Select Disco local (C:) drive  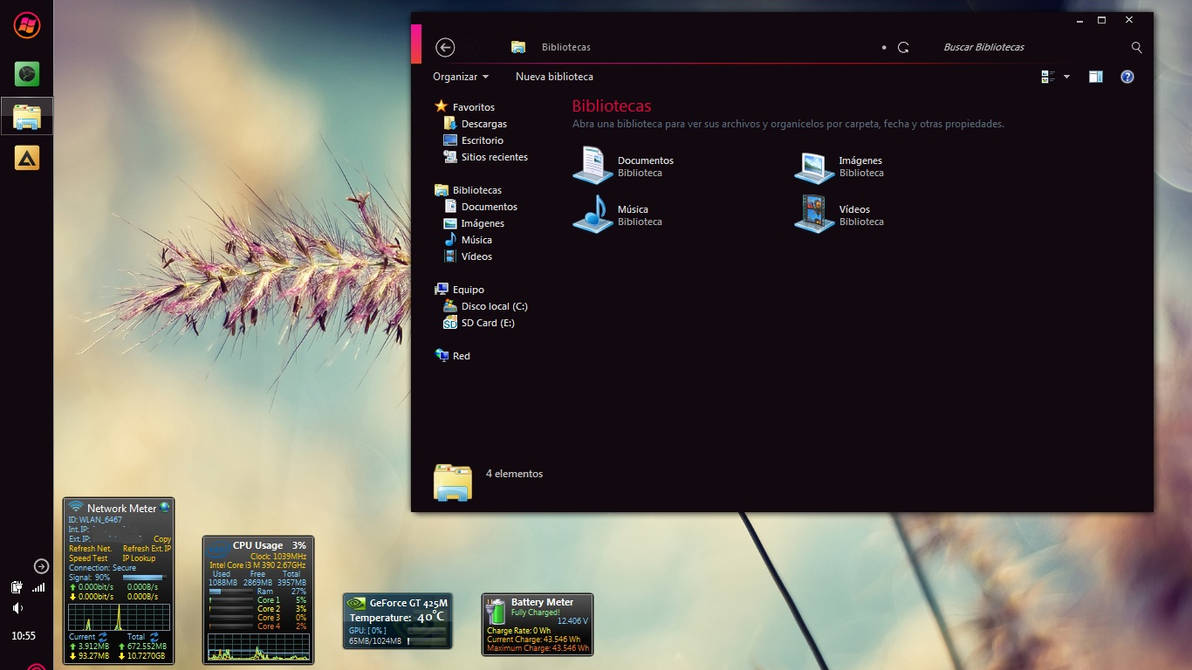(x=494, y=306)
